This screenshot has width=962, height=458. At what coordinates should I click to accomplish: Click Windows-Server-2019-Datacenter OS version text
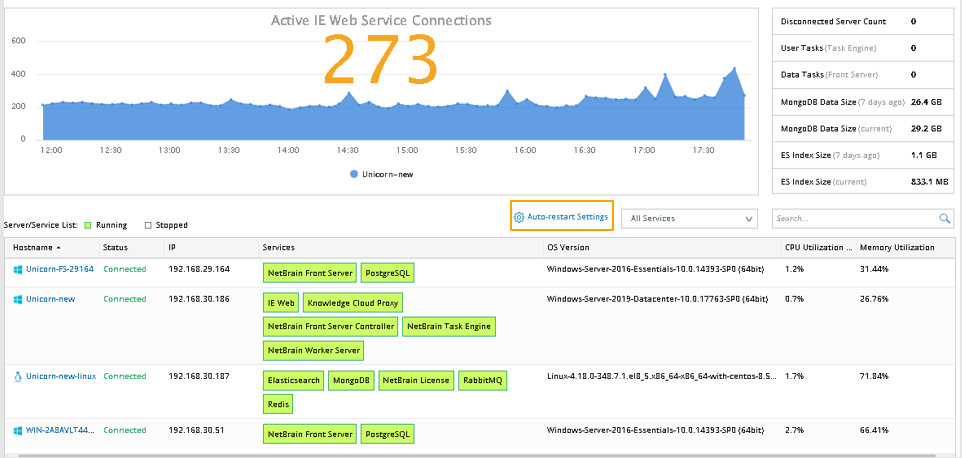coord(657,299)
